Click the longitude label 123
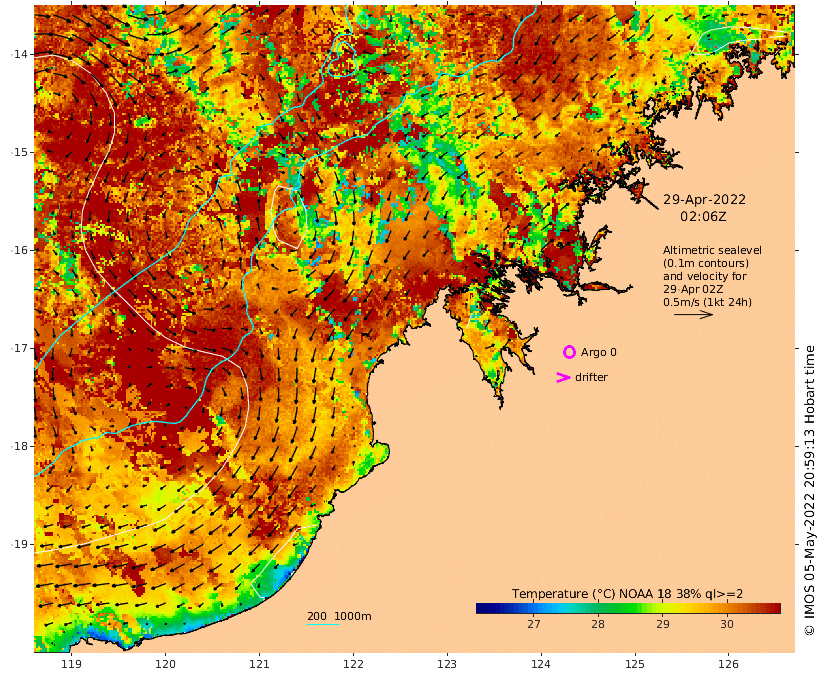Image resolution: width=820 pixels, height=680 pixels. [447, 664]
